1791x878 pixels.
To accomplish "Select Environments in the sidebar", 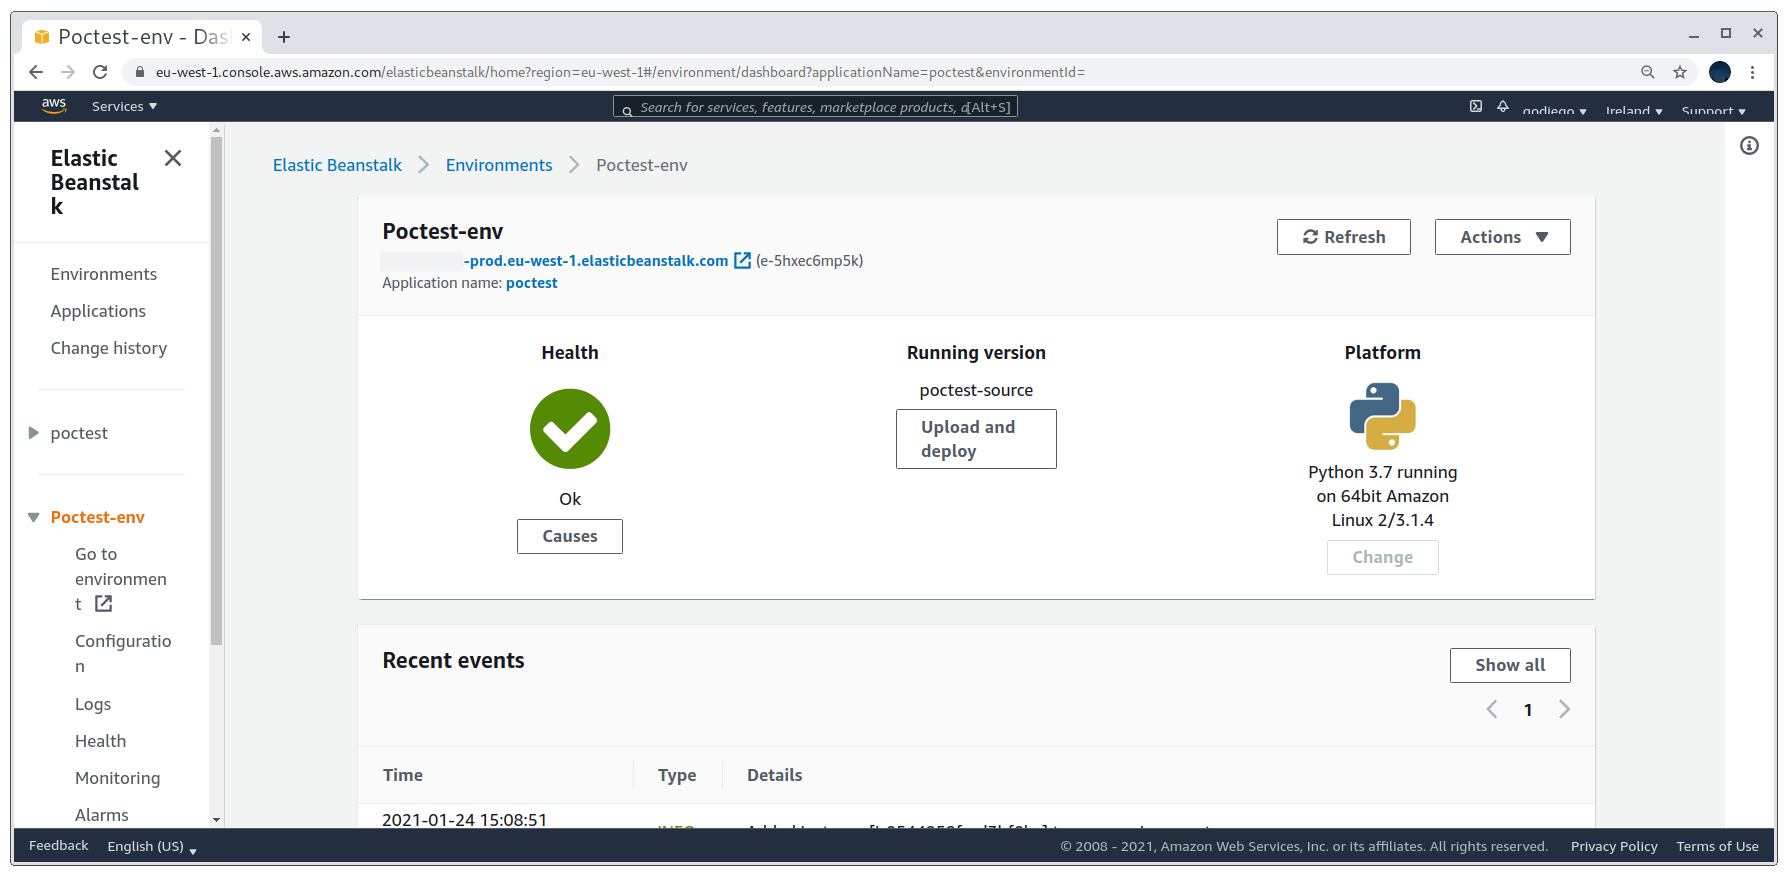I will [104, 274].
